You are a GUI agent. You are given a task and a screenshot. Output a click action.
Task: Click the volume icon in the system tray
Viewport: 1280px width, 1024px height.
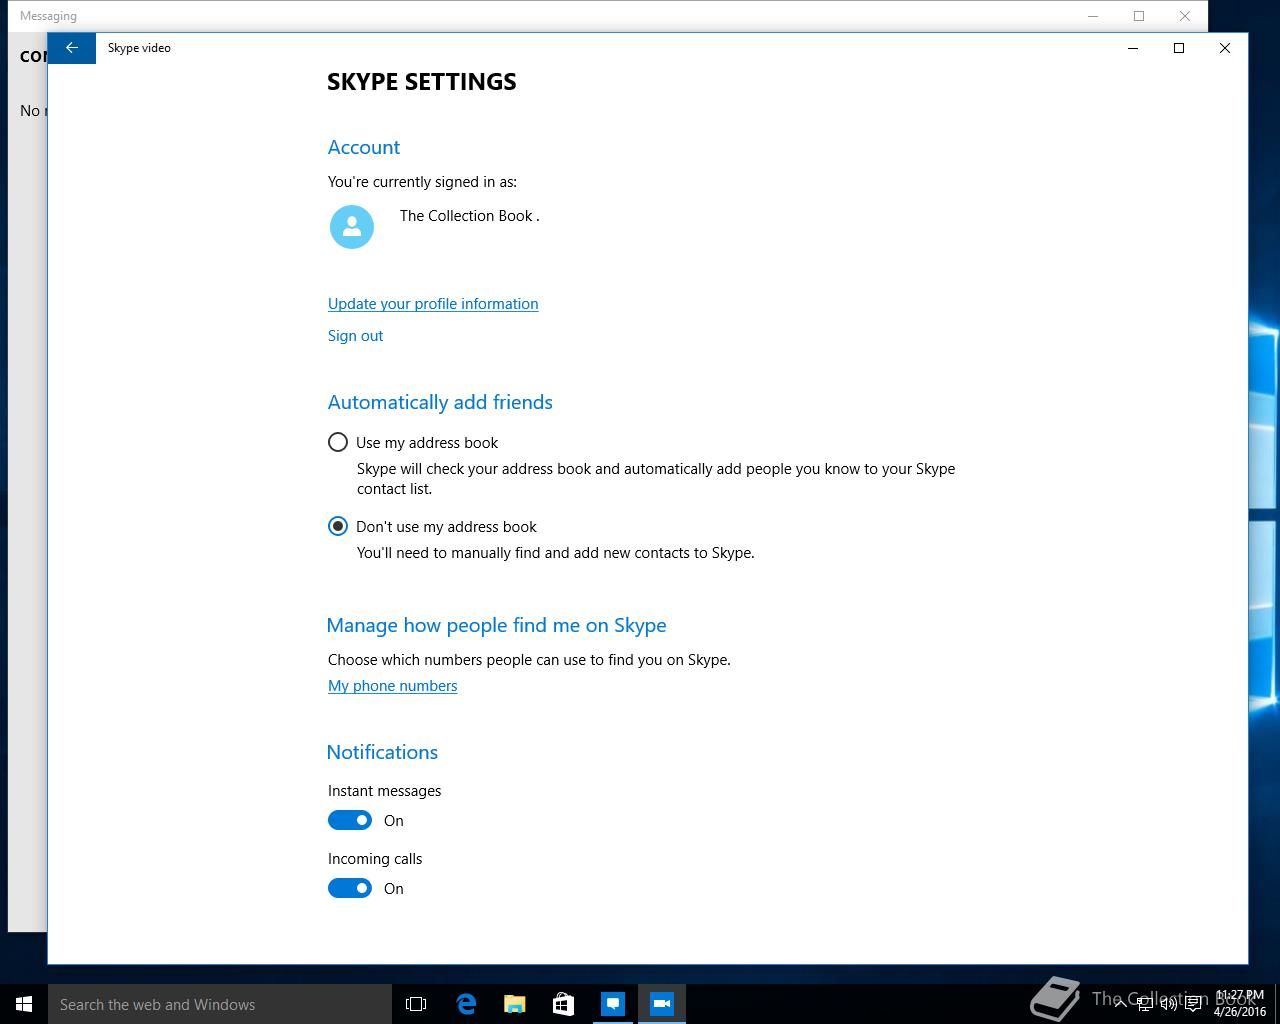[1168, 1004]
